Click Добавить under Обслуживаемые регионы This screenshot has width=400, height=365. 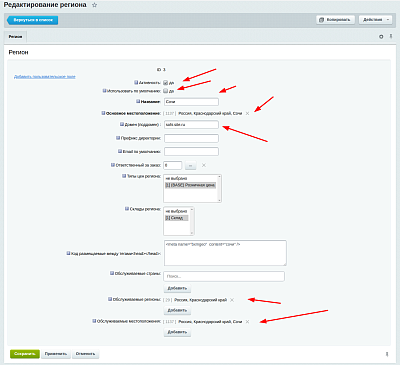[x=177, y=310]
